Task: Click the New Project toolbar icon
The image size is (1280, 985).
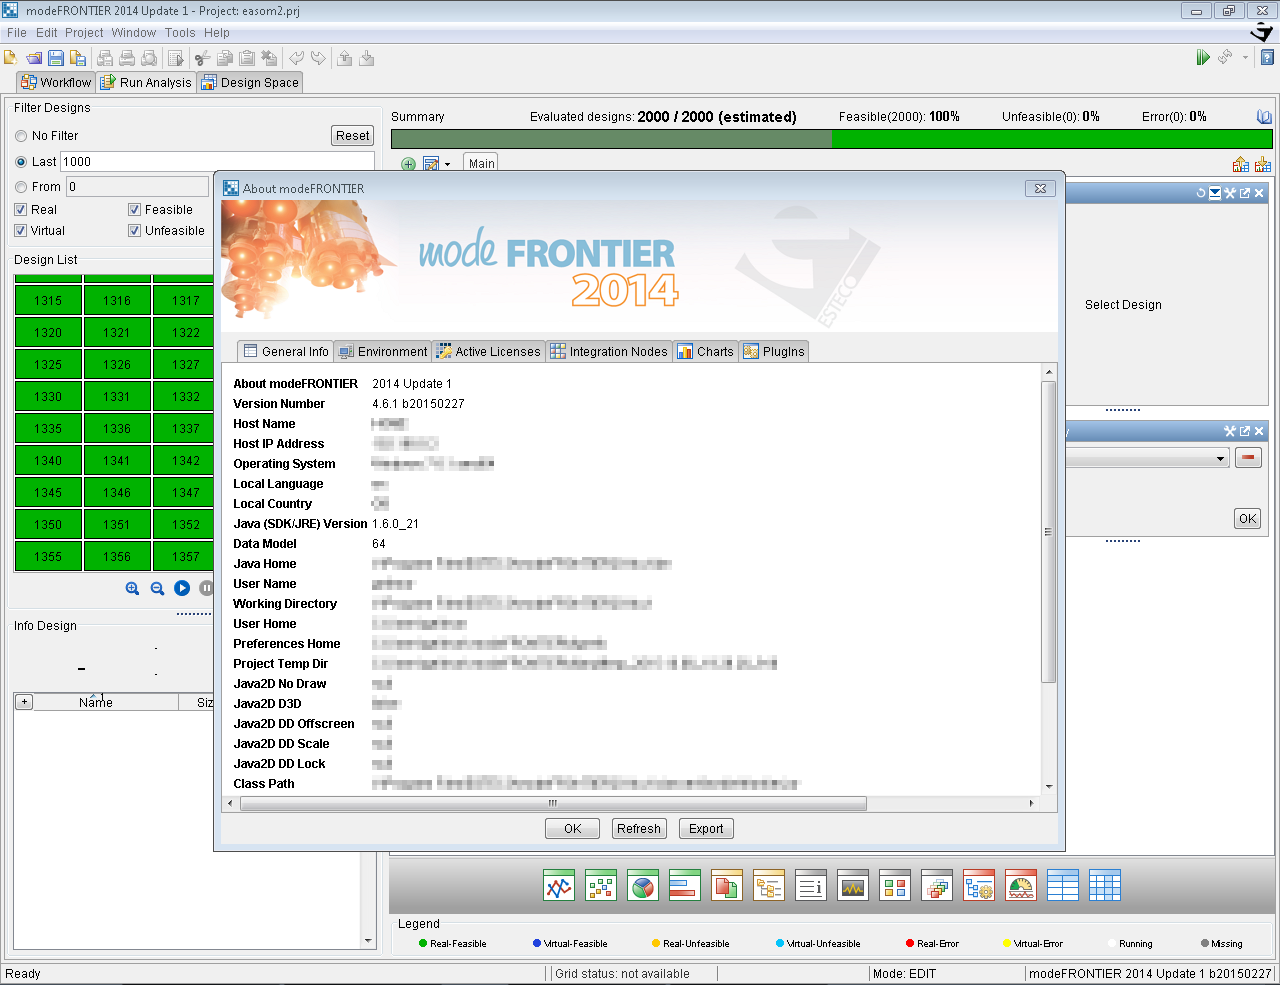Action: (11, 58)
